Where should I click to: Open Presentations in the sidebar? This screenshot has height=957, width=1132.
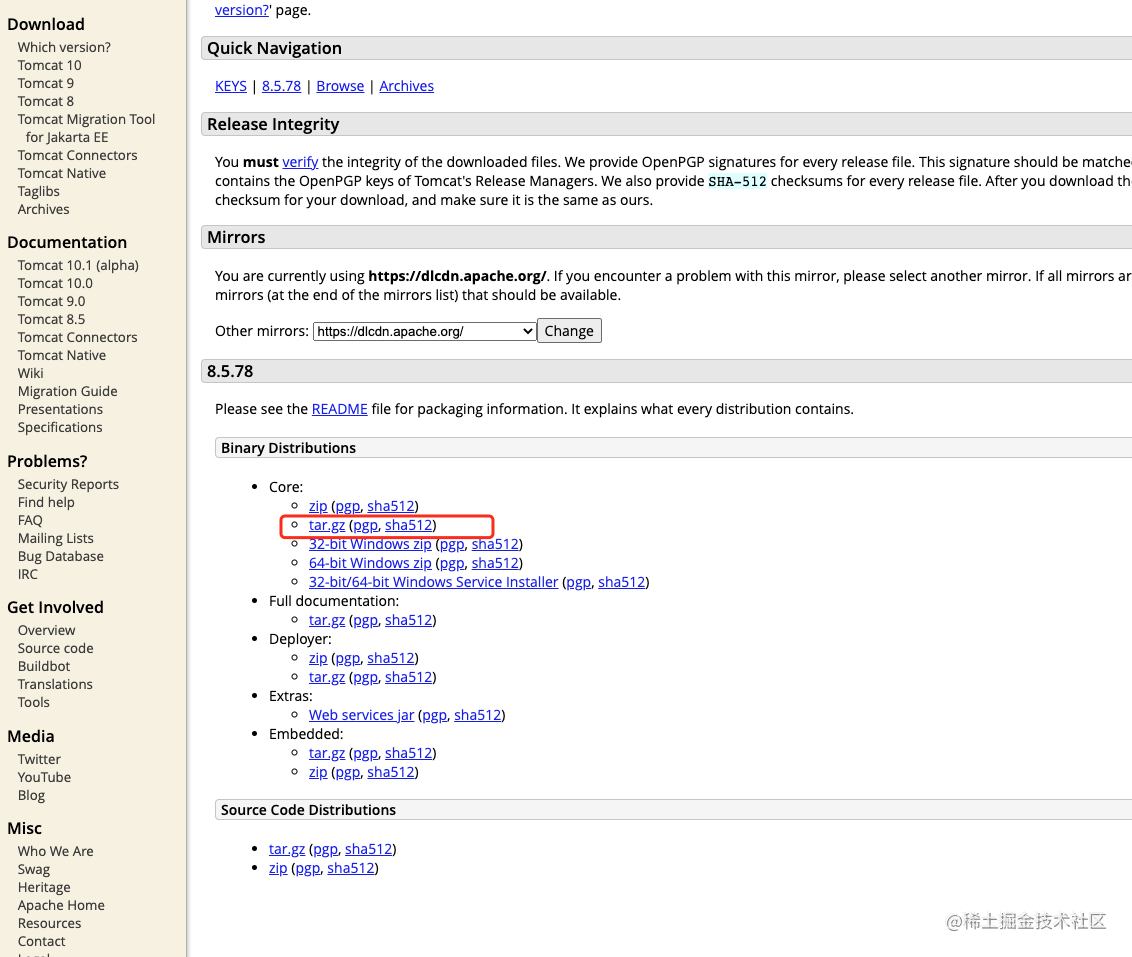pyautogui.click(x=61, y=409)
